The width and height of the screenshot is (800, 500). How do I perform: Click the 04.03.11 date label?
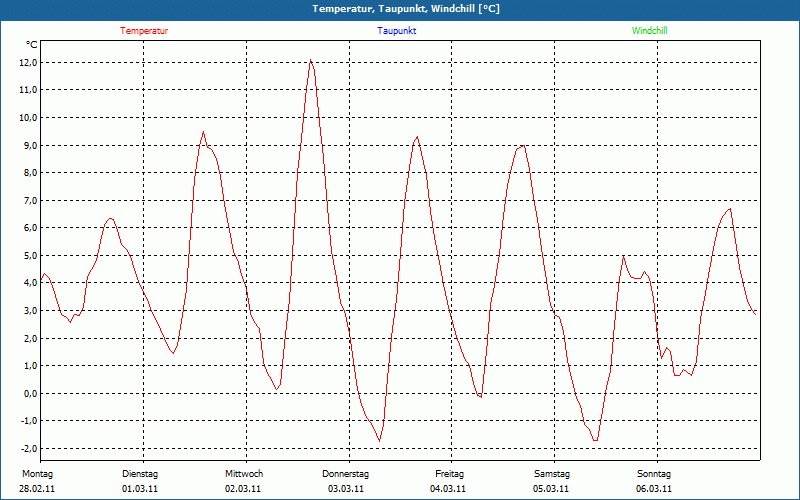[448, 489]
